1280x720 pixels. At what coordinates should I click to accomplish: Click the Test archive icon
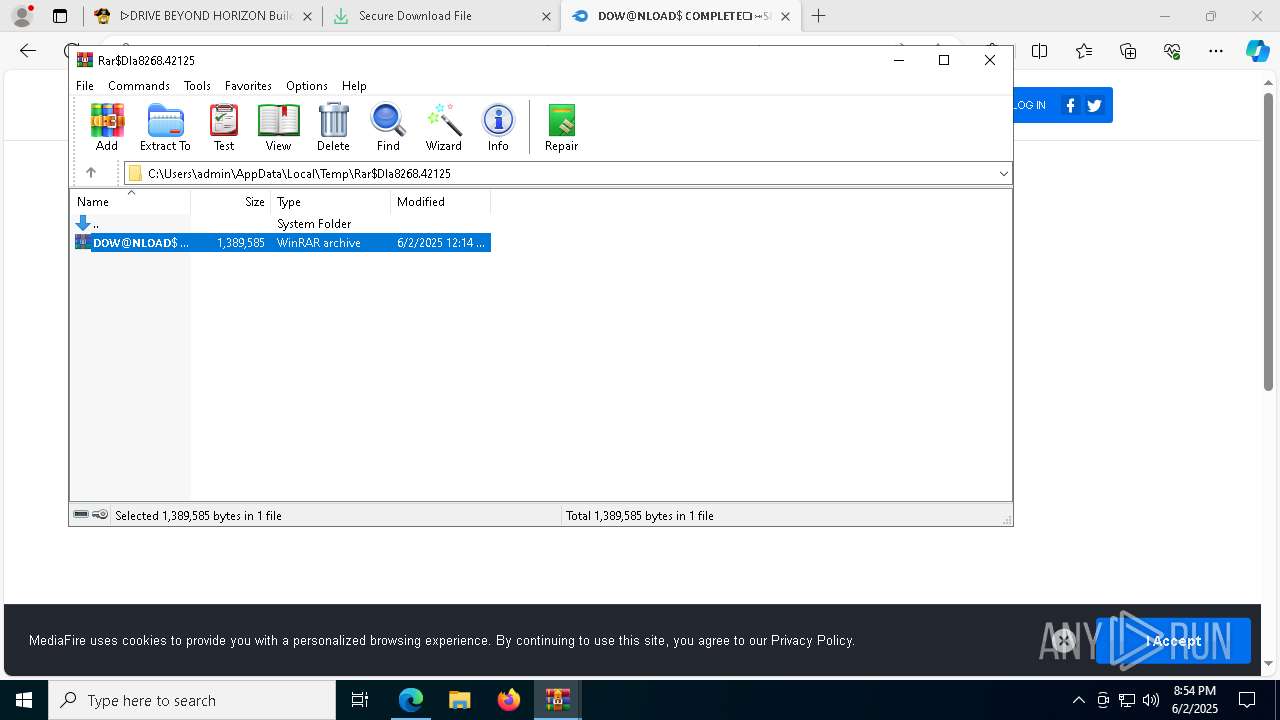224,127
